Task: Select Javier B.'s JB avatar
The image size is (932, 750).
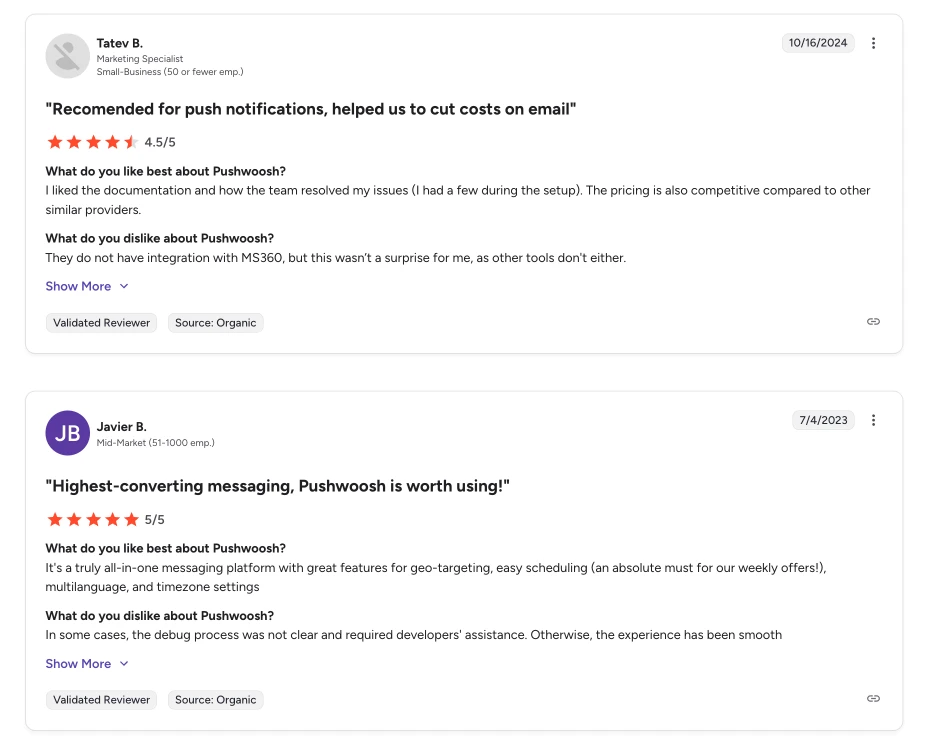Action: [x=67, y=433]
